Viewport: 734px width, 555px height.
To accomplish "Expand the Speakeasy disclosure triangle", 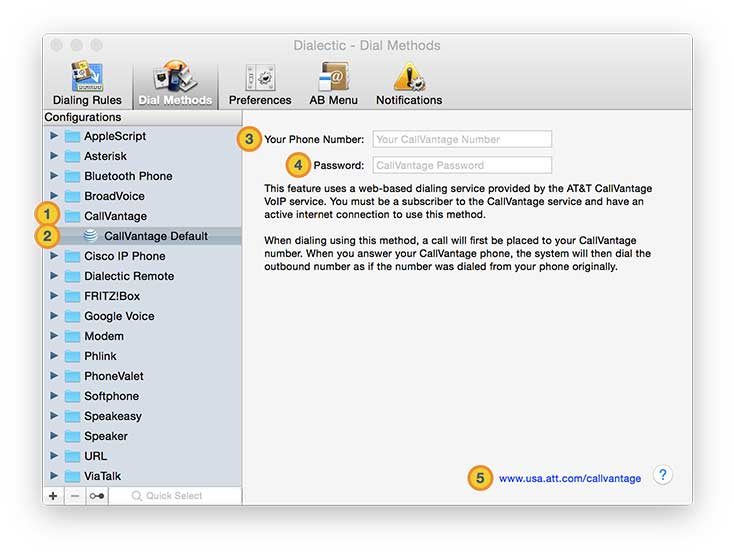I will (54, 416).
